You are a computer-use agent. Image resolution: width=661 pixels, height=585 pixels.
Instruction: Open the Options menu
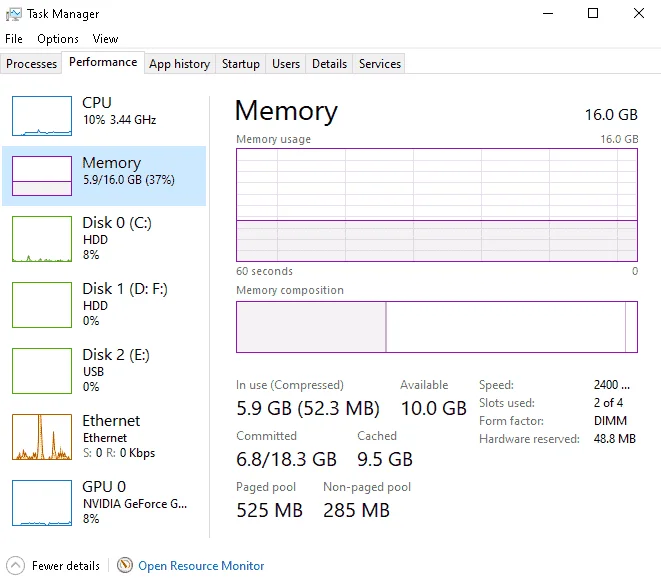tap(58, 39)
